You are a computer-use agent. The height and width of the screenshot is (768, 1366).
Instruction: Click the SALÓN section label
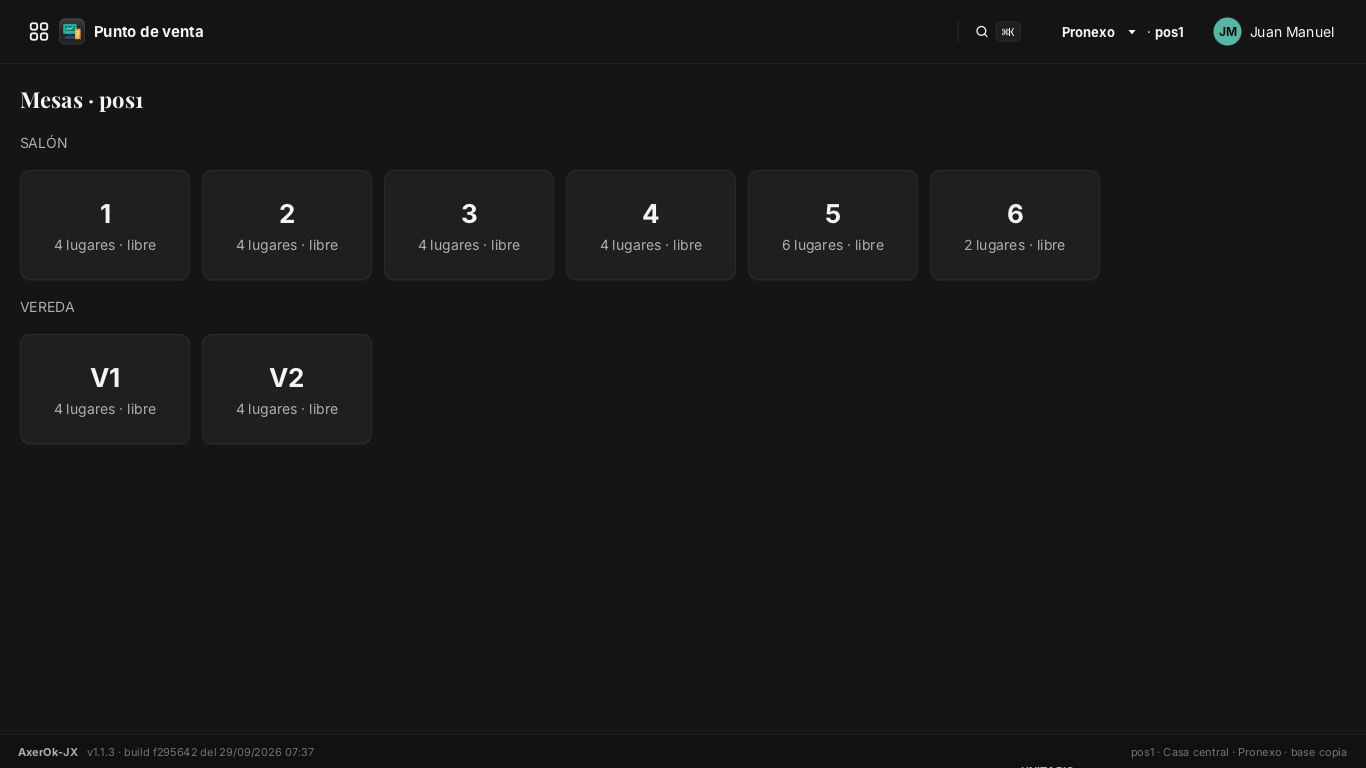[44, 143]
